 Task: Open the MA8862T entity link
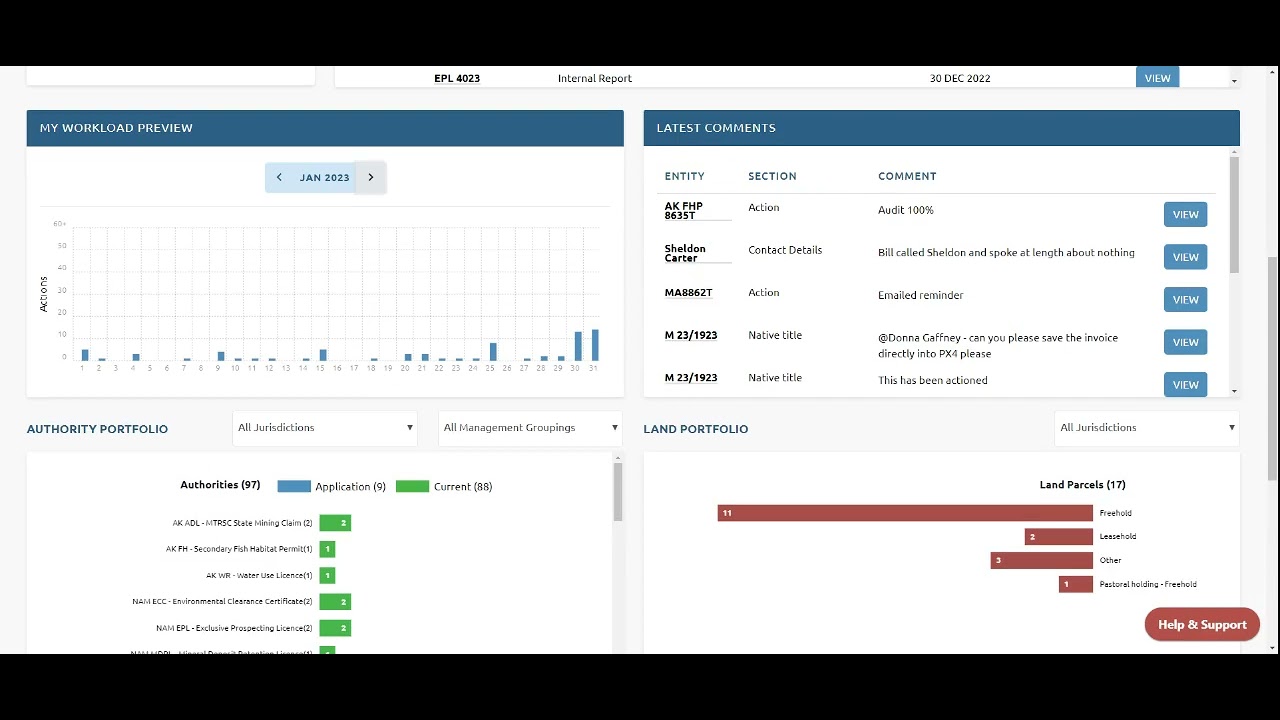688,293
